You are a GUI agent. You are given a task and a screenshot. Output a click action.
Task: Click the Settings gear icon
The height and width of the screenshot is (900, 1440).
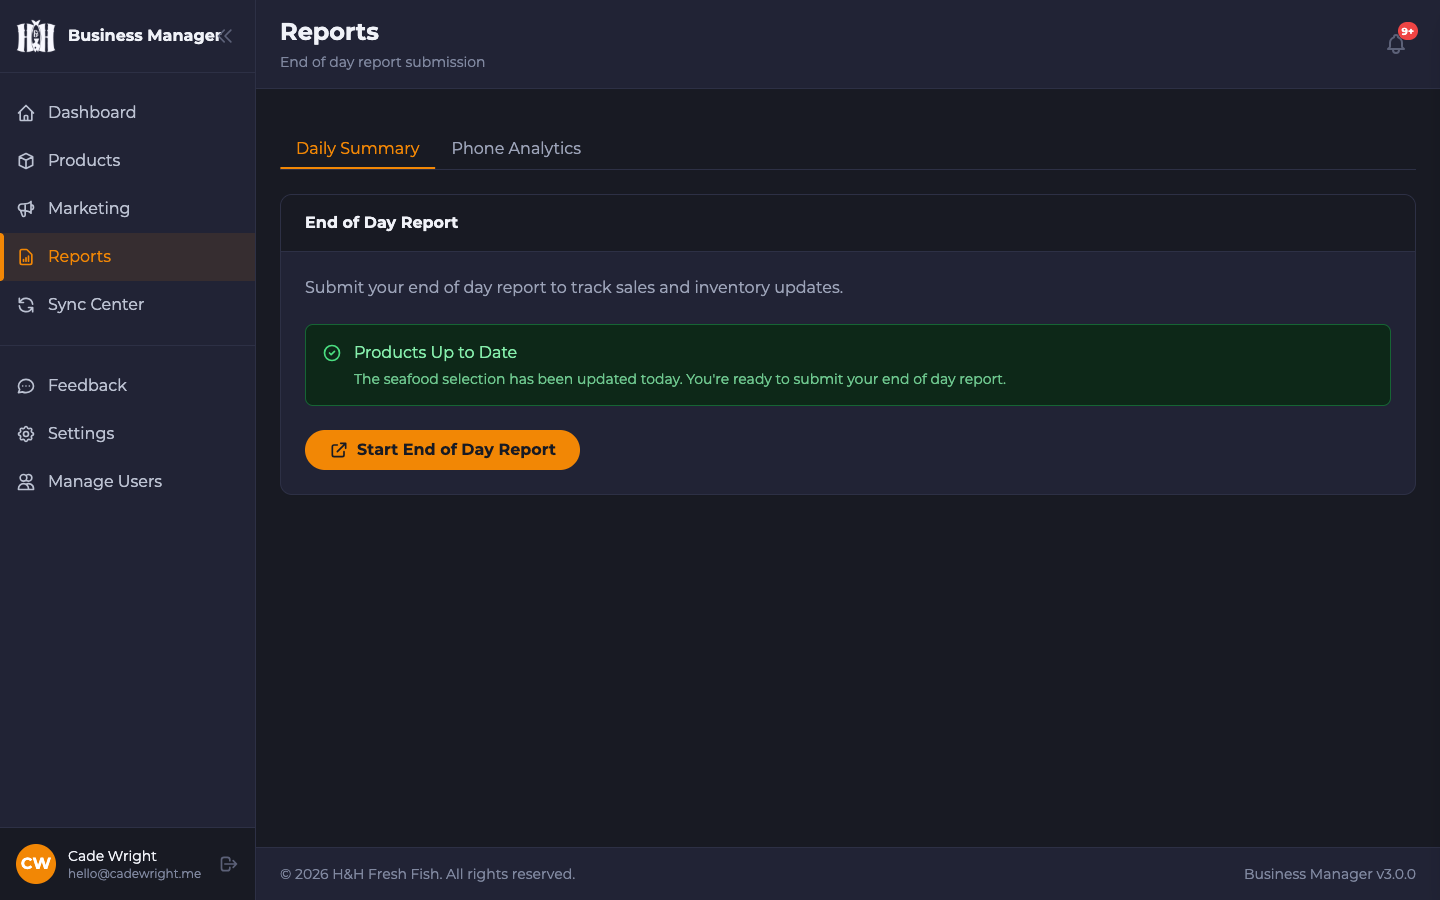click(x=26, y=434)
